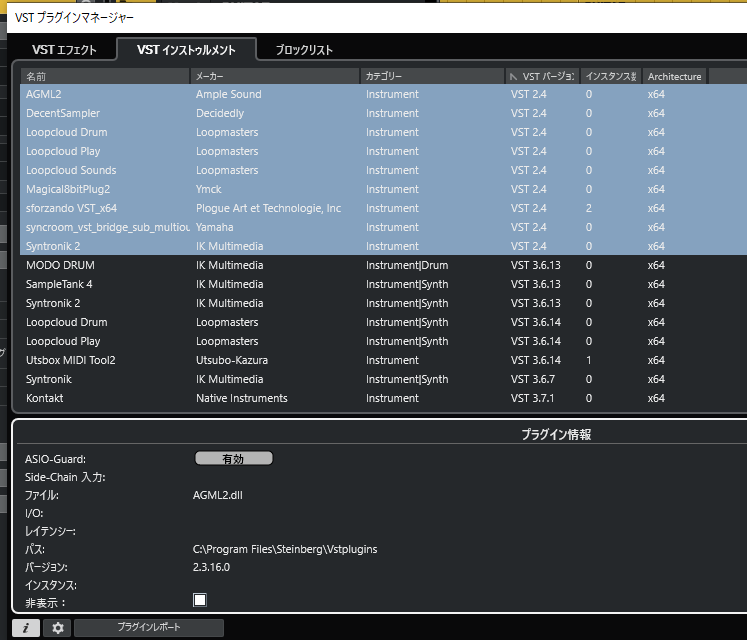
Task: Toggle the ASIO-Guard 有効 button
Action: (233, 459)
